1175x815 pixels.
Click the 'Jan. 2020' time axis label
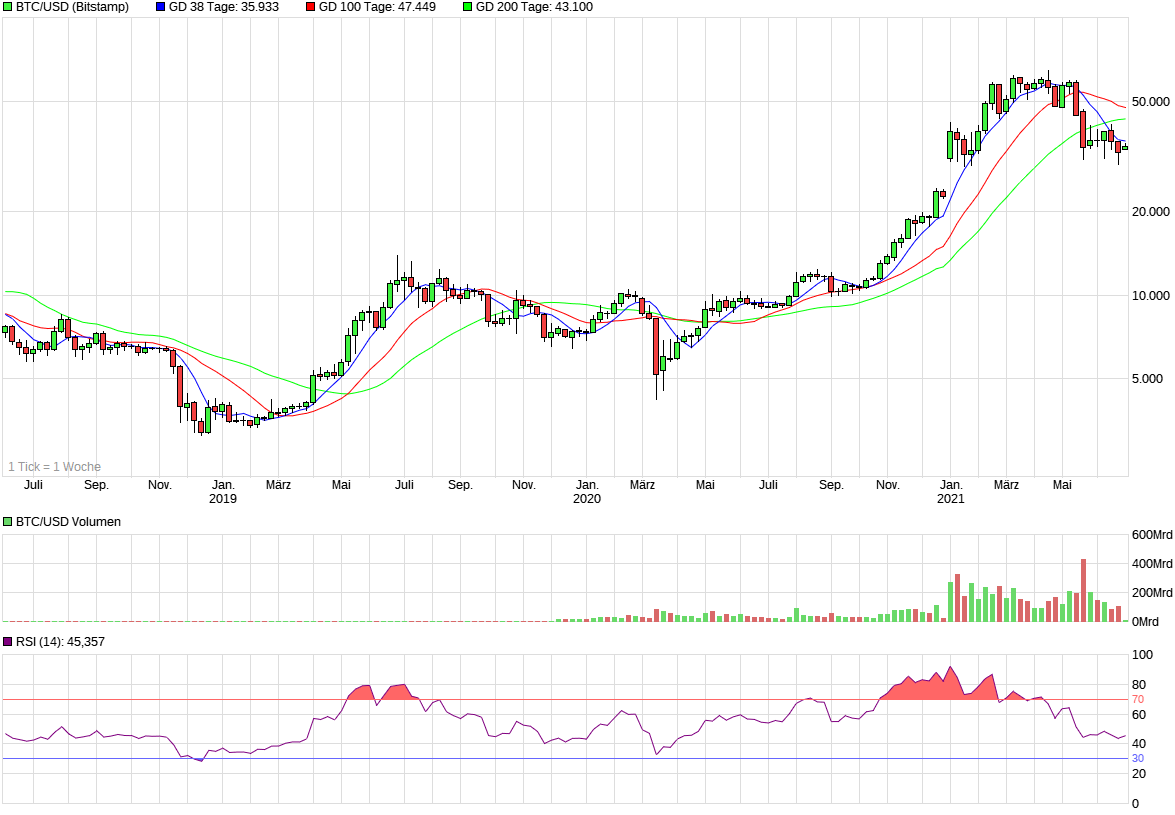tap(587, 491)
